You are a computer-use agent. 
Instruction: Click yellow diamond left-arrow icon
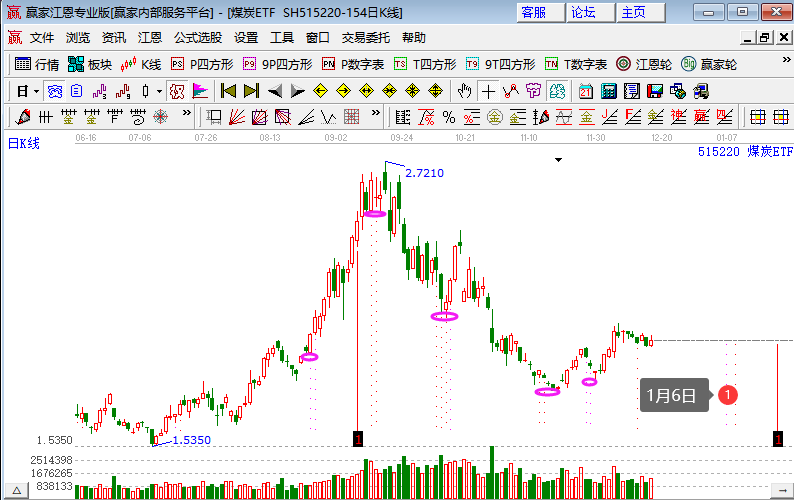tap(321, 92)
